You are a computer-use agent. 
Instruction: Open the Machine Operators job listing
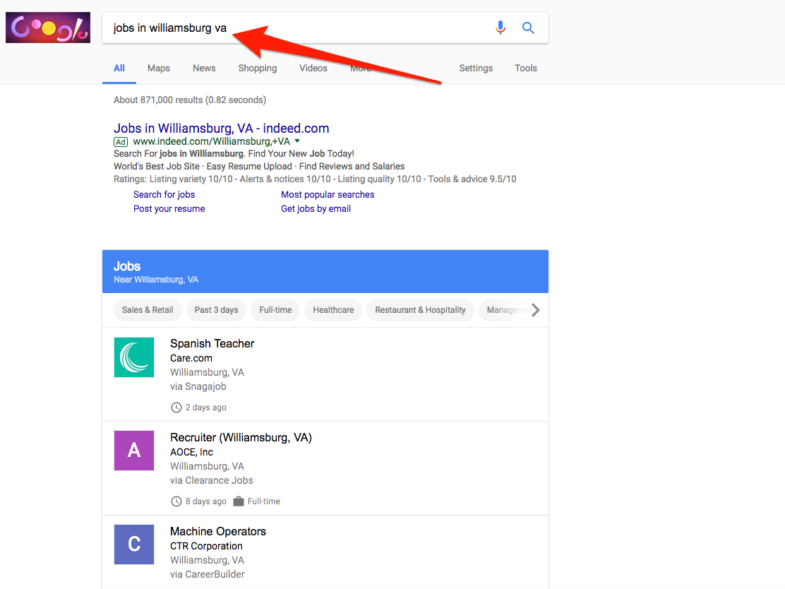tap(218, 531)
